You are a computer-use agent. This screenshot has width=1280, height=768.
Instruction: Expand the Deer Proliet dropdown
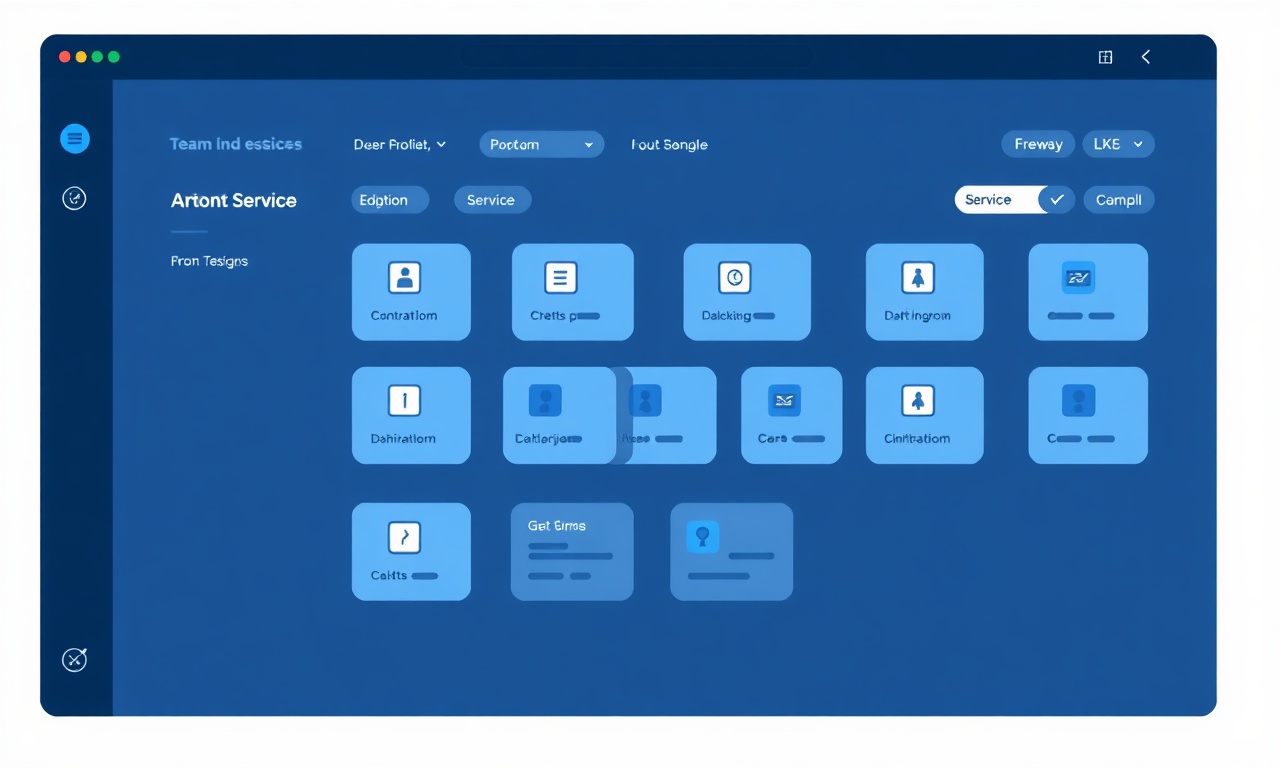tap(400, 144)
